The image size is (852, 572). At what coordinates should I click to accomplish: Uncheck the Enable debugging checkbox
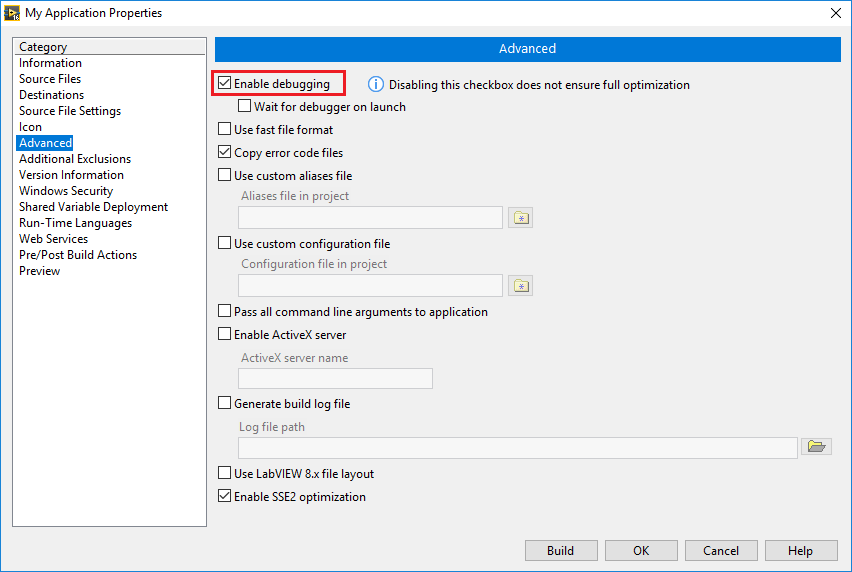[225, 84]
